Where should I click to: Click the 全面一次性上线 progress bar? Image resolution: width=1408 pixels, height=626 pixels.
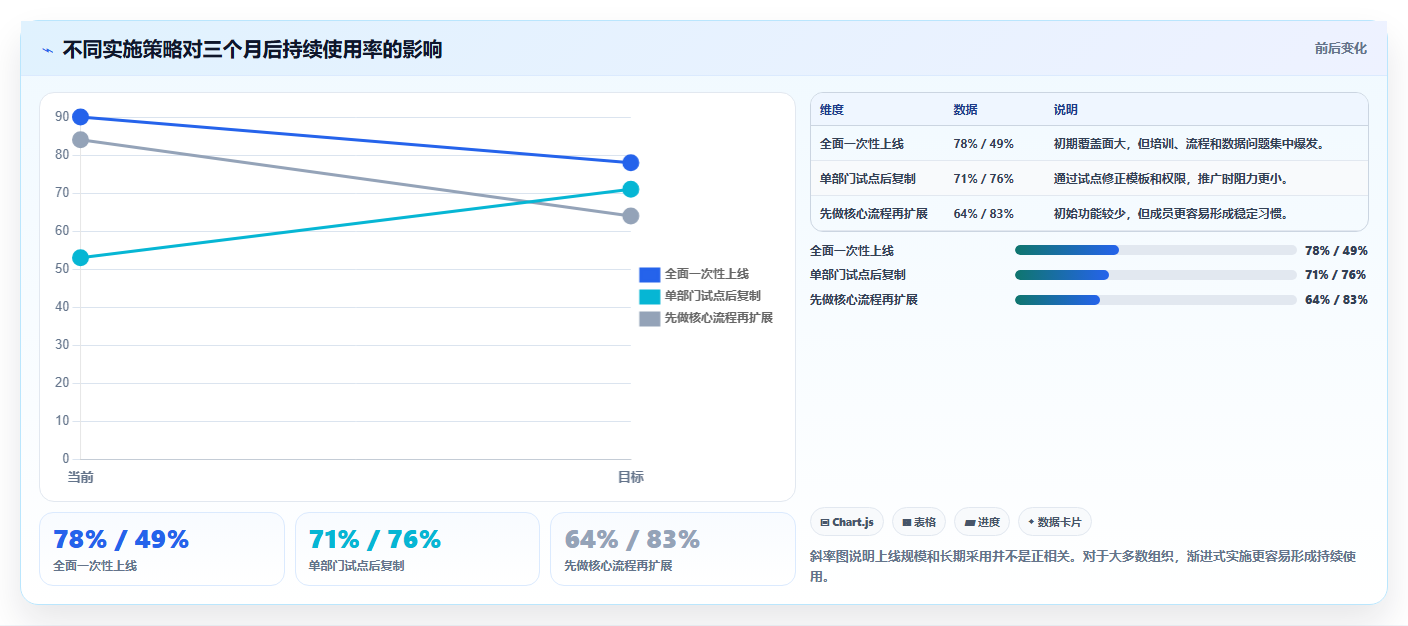[1156, 250]
